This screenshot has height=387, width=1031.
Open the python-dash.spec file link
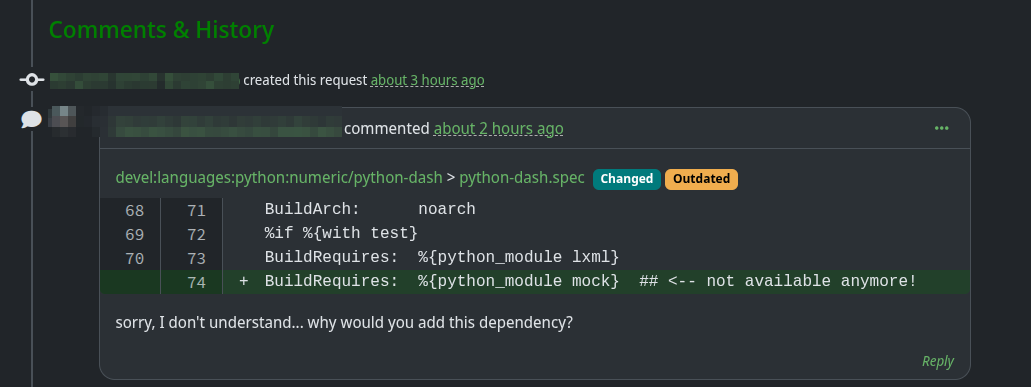521,178
